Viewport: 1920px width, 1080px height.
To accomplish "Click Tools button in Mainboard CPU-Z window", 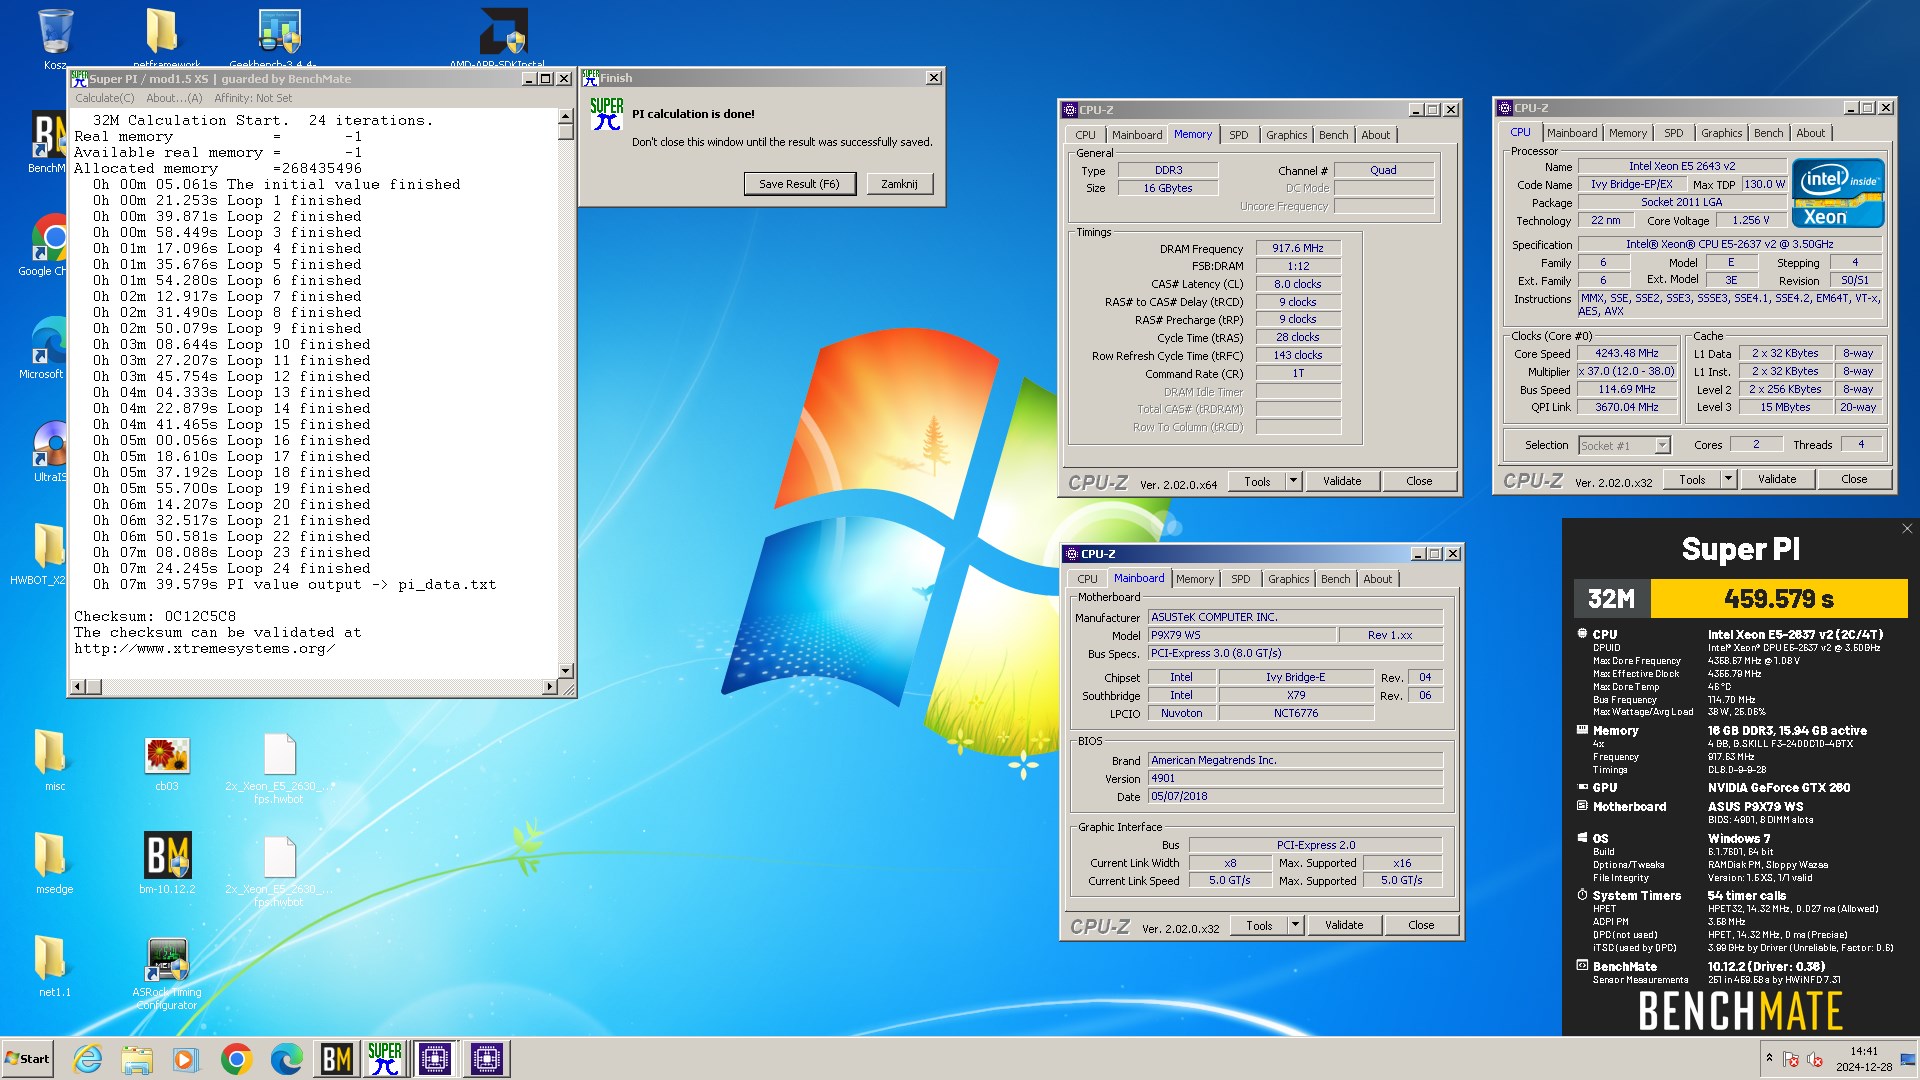I will pyautogui.click(x=1258, y=925).
